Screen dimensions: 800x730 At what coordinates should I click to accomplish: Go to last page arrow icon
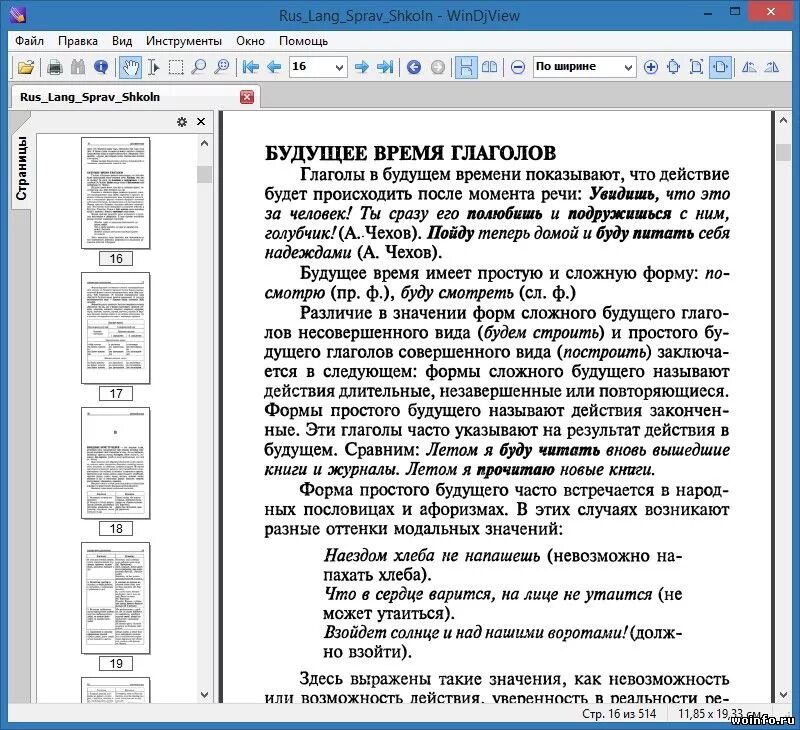385,67
